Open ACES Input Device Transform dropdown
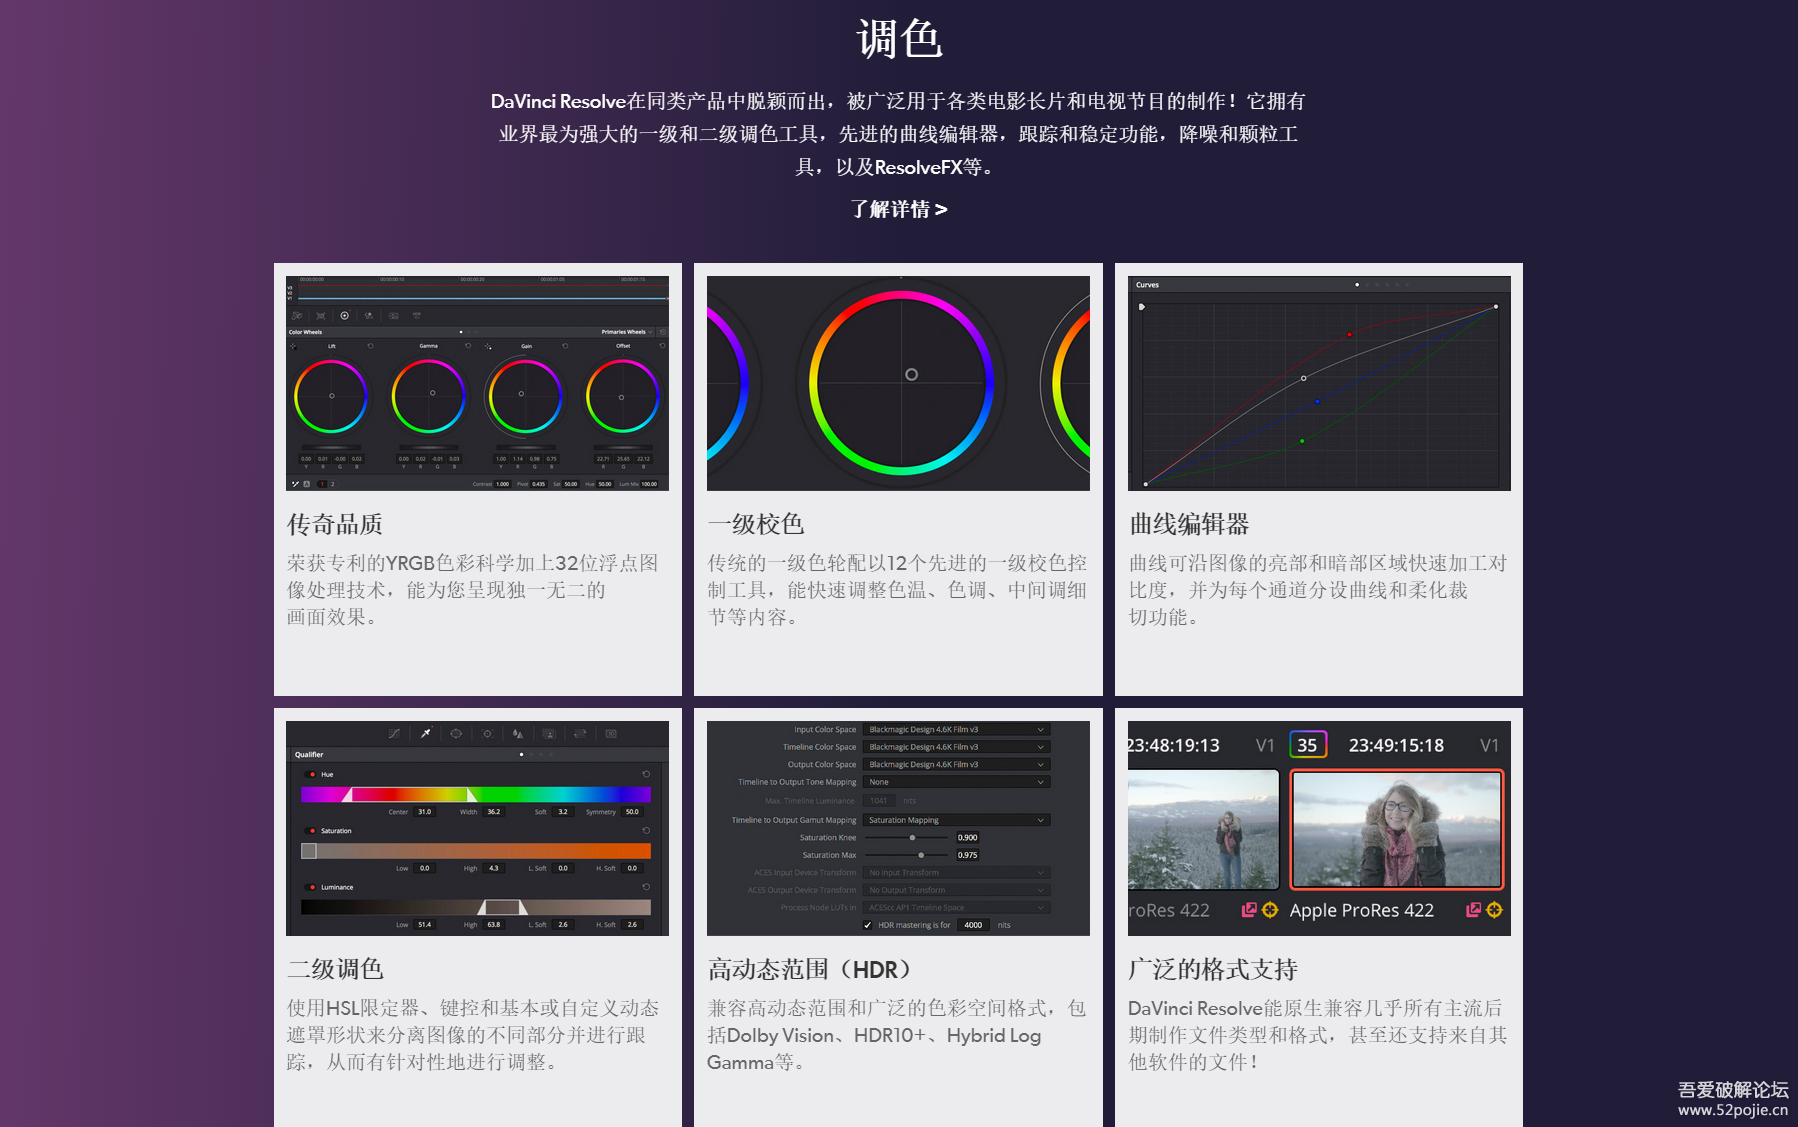 [x=957, y=873]
